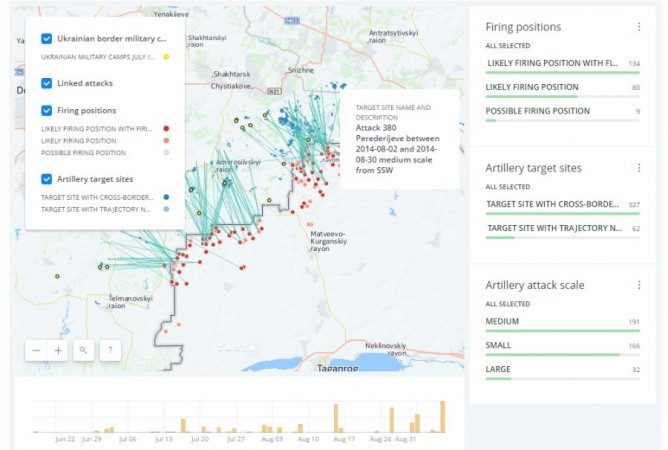Viewport: 668px width, 450px height.
Task: Open Artillery target sites widget options menu
Action: pos(639,168)
